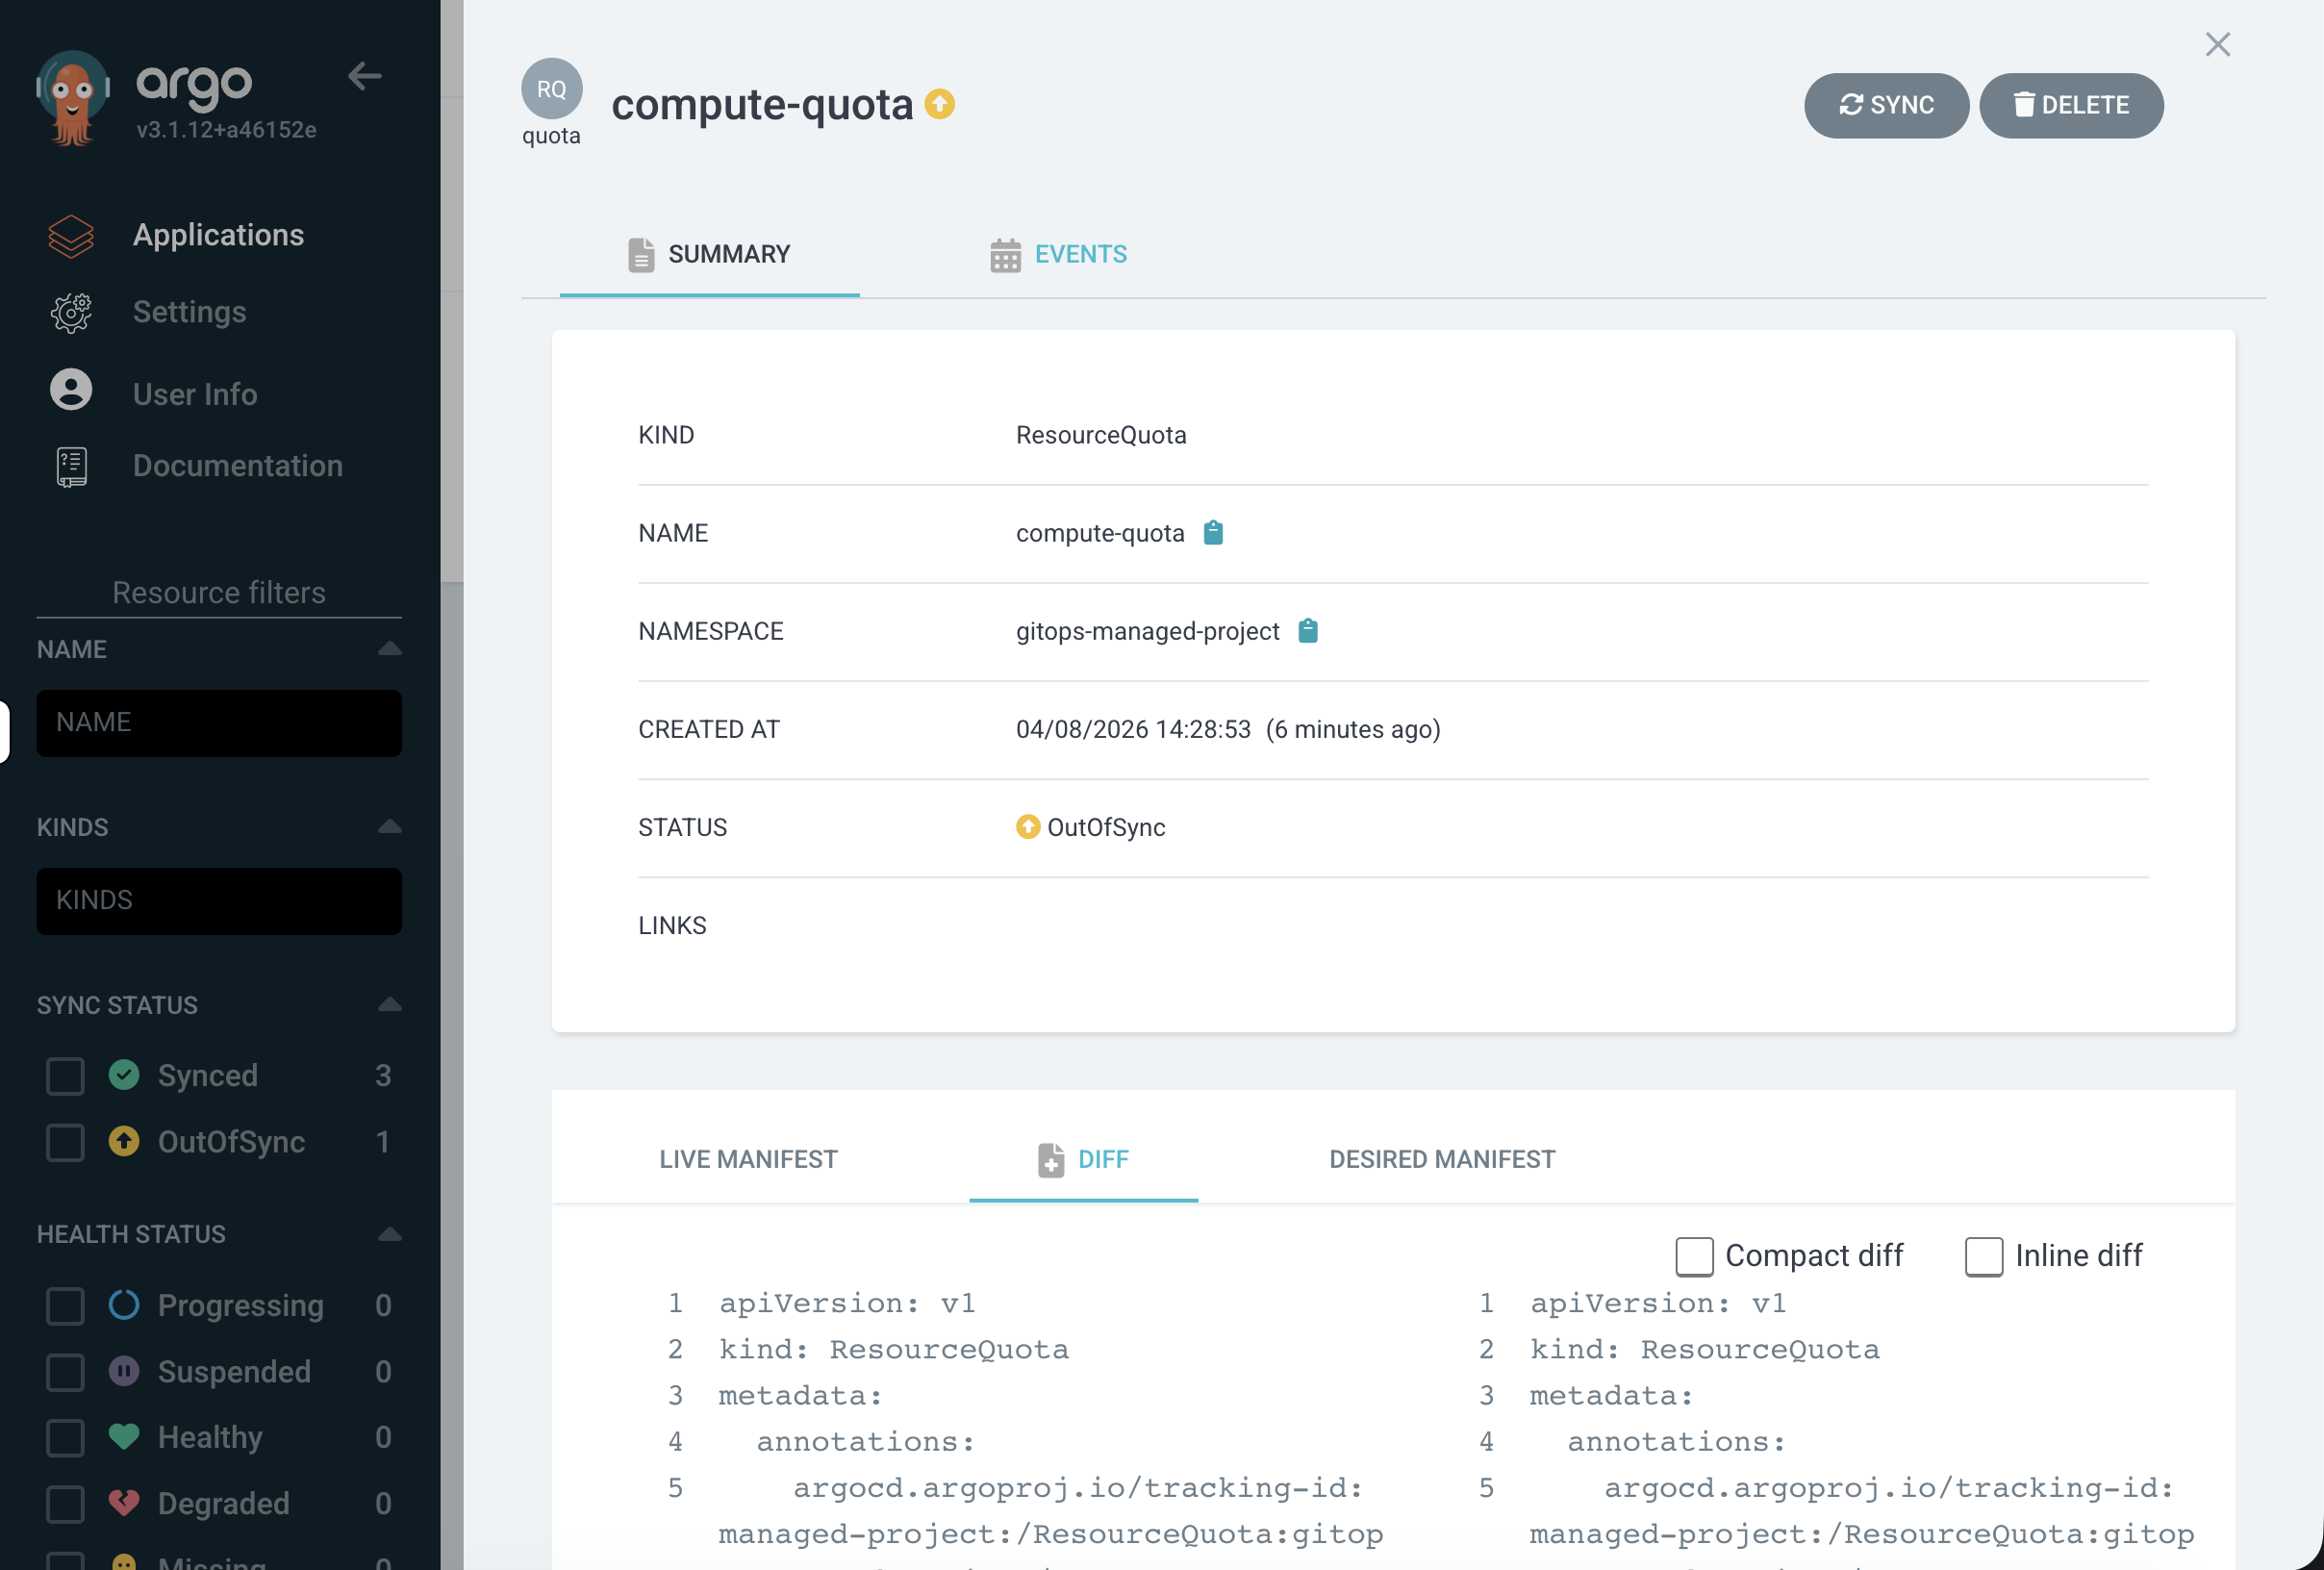The height and width of the screenshot is (1570, 2324).
Task: Click the 'v3.1.12+a46152e' version label
Action: pyautogui.click(x=227, y=130)
